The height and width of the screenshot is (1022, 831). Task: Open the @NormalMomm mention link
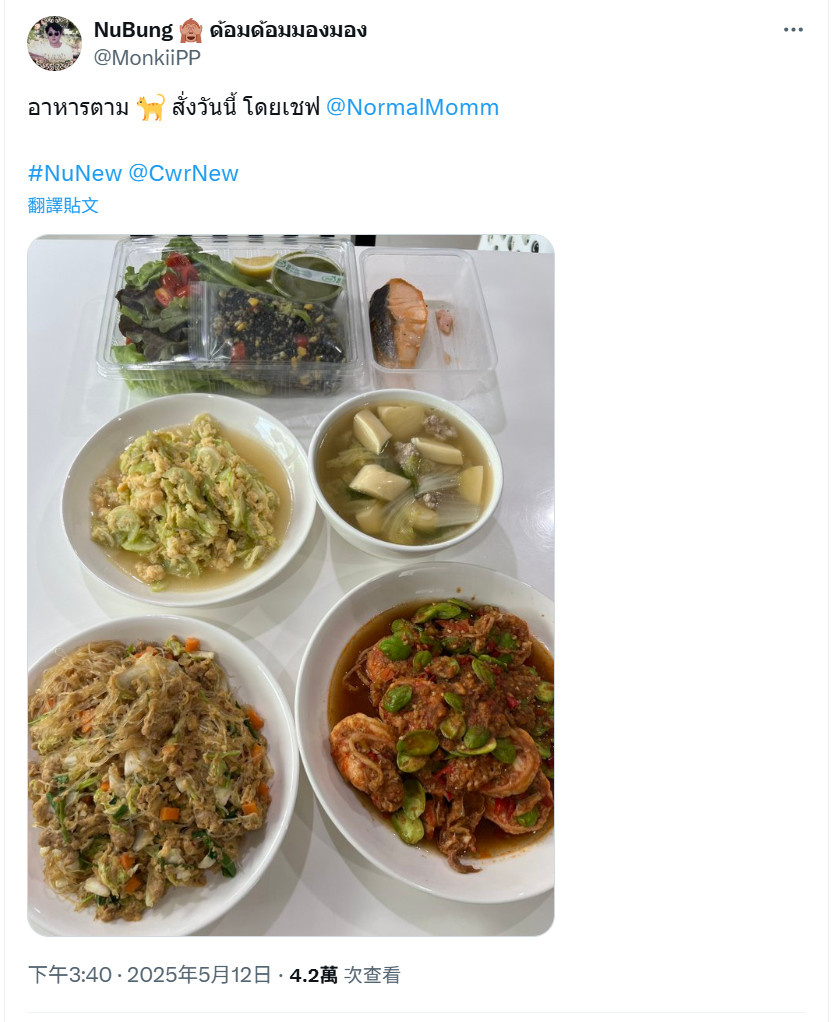pyautogui.click(x=412, y=107)
